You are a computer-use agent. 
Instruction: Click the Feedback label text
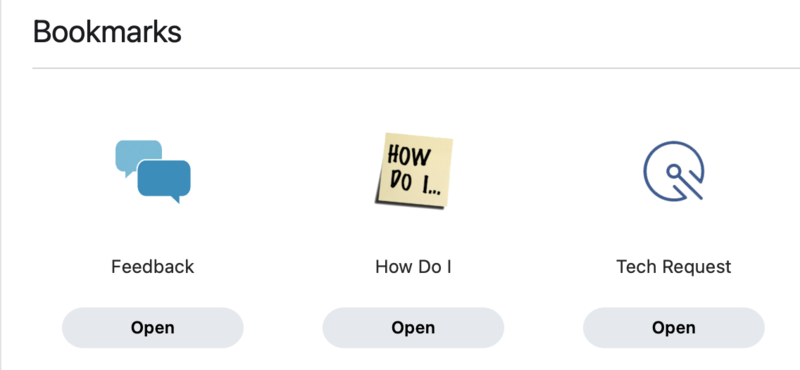pos(153,267)
